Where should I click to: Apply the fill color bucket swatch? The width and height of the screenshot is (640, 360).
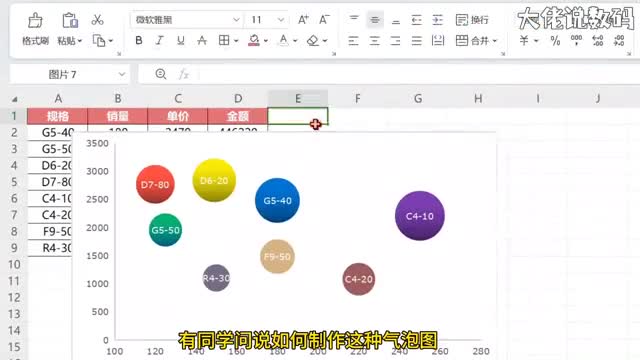tap(254, 40)
